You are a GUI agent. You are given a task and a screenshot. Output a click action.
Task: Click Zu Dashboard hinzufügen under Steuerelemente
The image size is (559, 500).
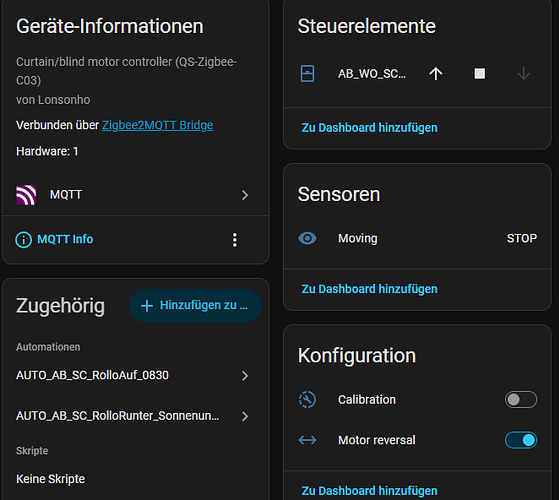click(x=369, y=128)
